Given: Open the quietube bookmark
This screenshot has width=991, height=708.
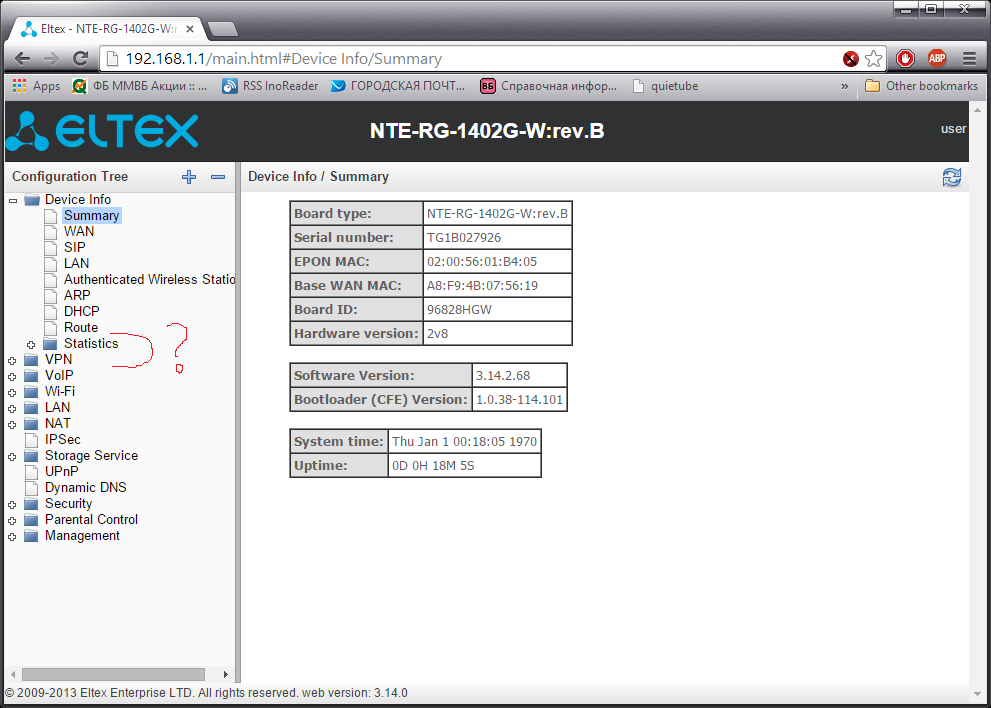Looking at the screenshot, I should 665,86.
